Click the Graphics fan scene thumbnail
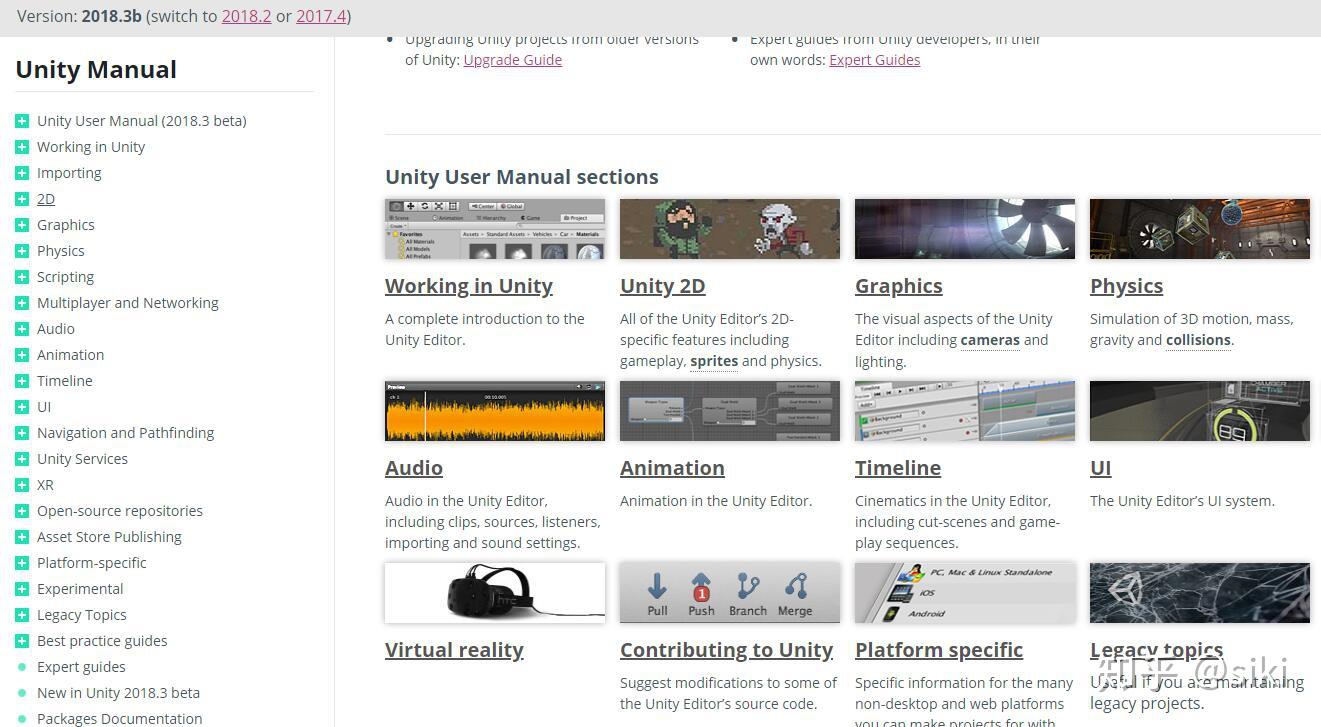 pyautogui.click(x=965, y=229)
